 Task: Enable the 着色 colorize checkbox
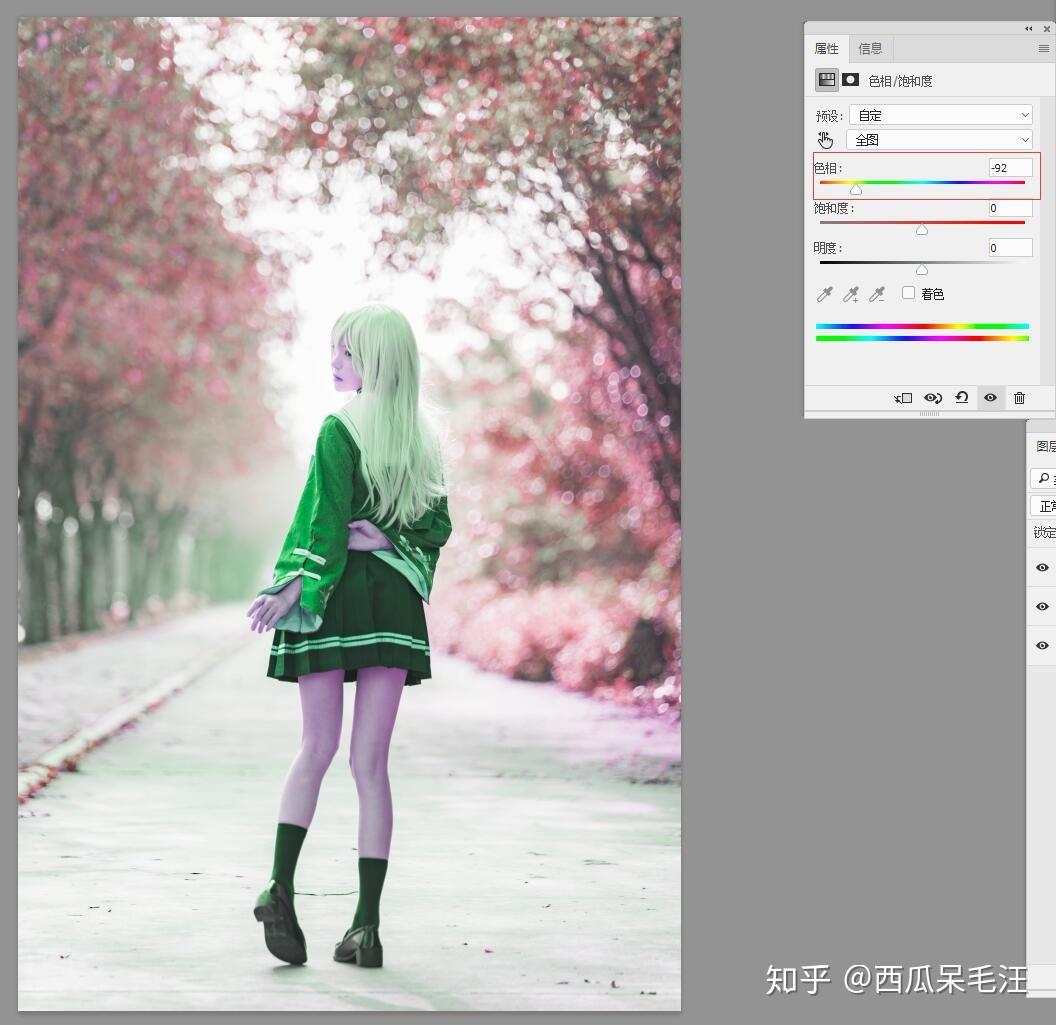click(x=909, y=293)
